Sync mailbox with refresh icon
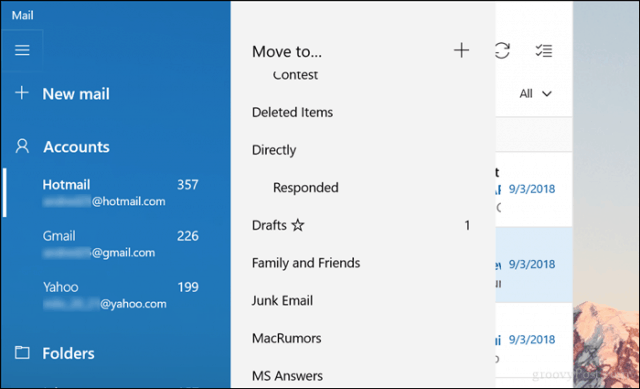The height and width of the screenshot is (389, 640). 502,51
